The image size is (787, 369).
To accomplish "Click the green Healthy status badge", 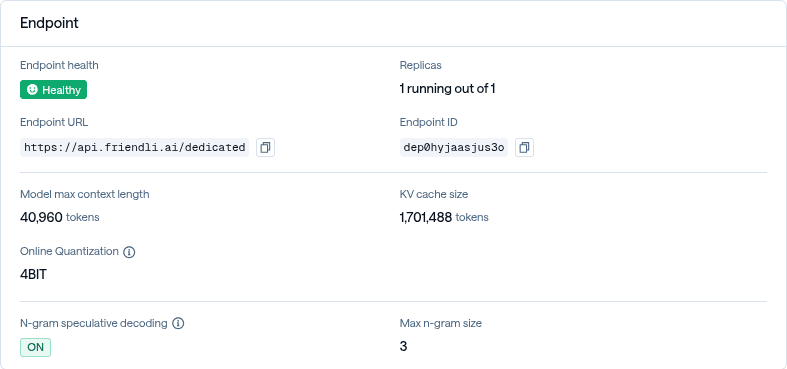I will click(x=53, y=89).
